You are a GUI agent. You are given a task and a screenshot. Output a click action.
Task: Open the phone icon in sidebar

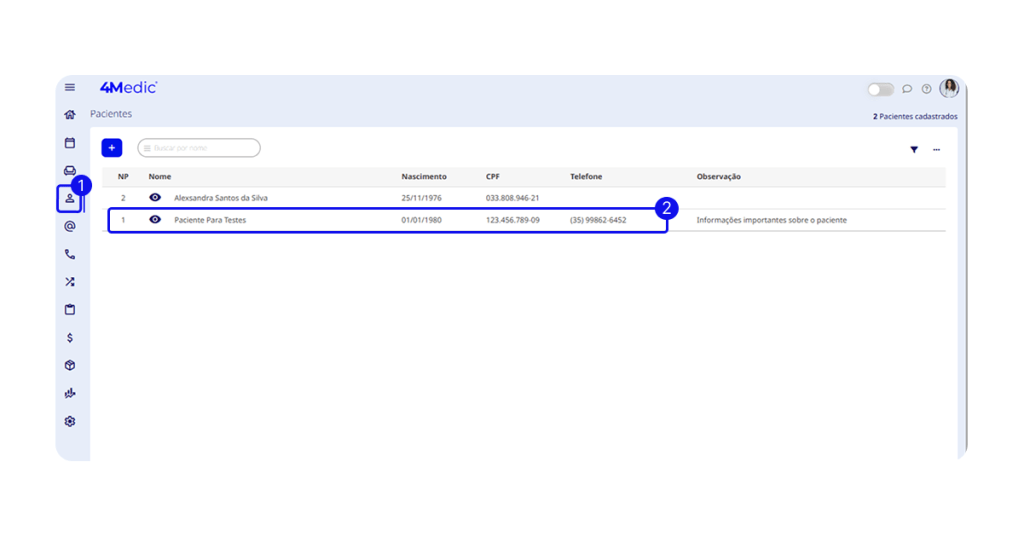point(70,254)
